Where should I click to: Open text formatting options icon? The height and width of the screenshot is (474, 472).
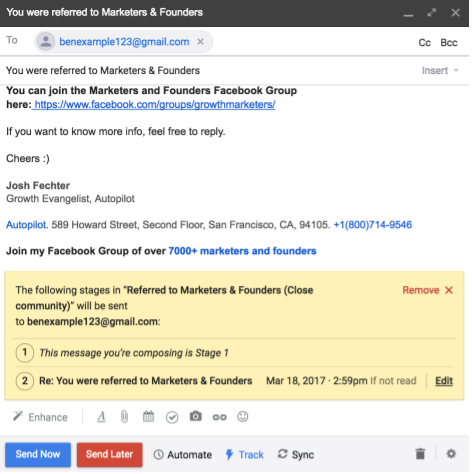(x=101, y=417)
